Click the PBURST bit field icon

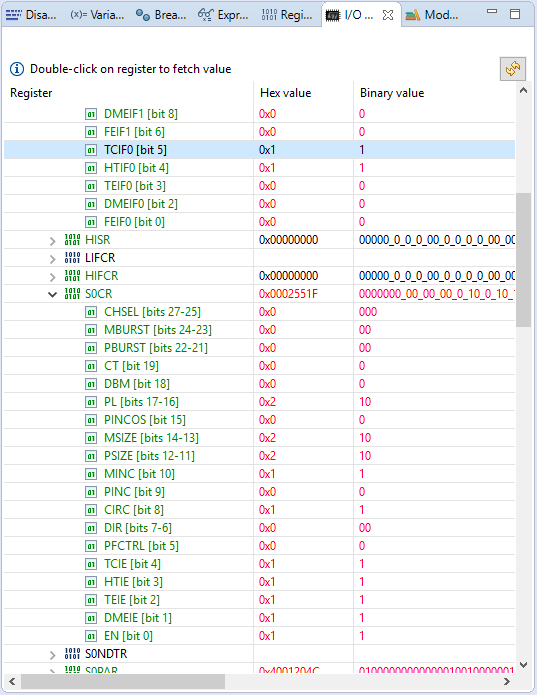click(91, 348)
